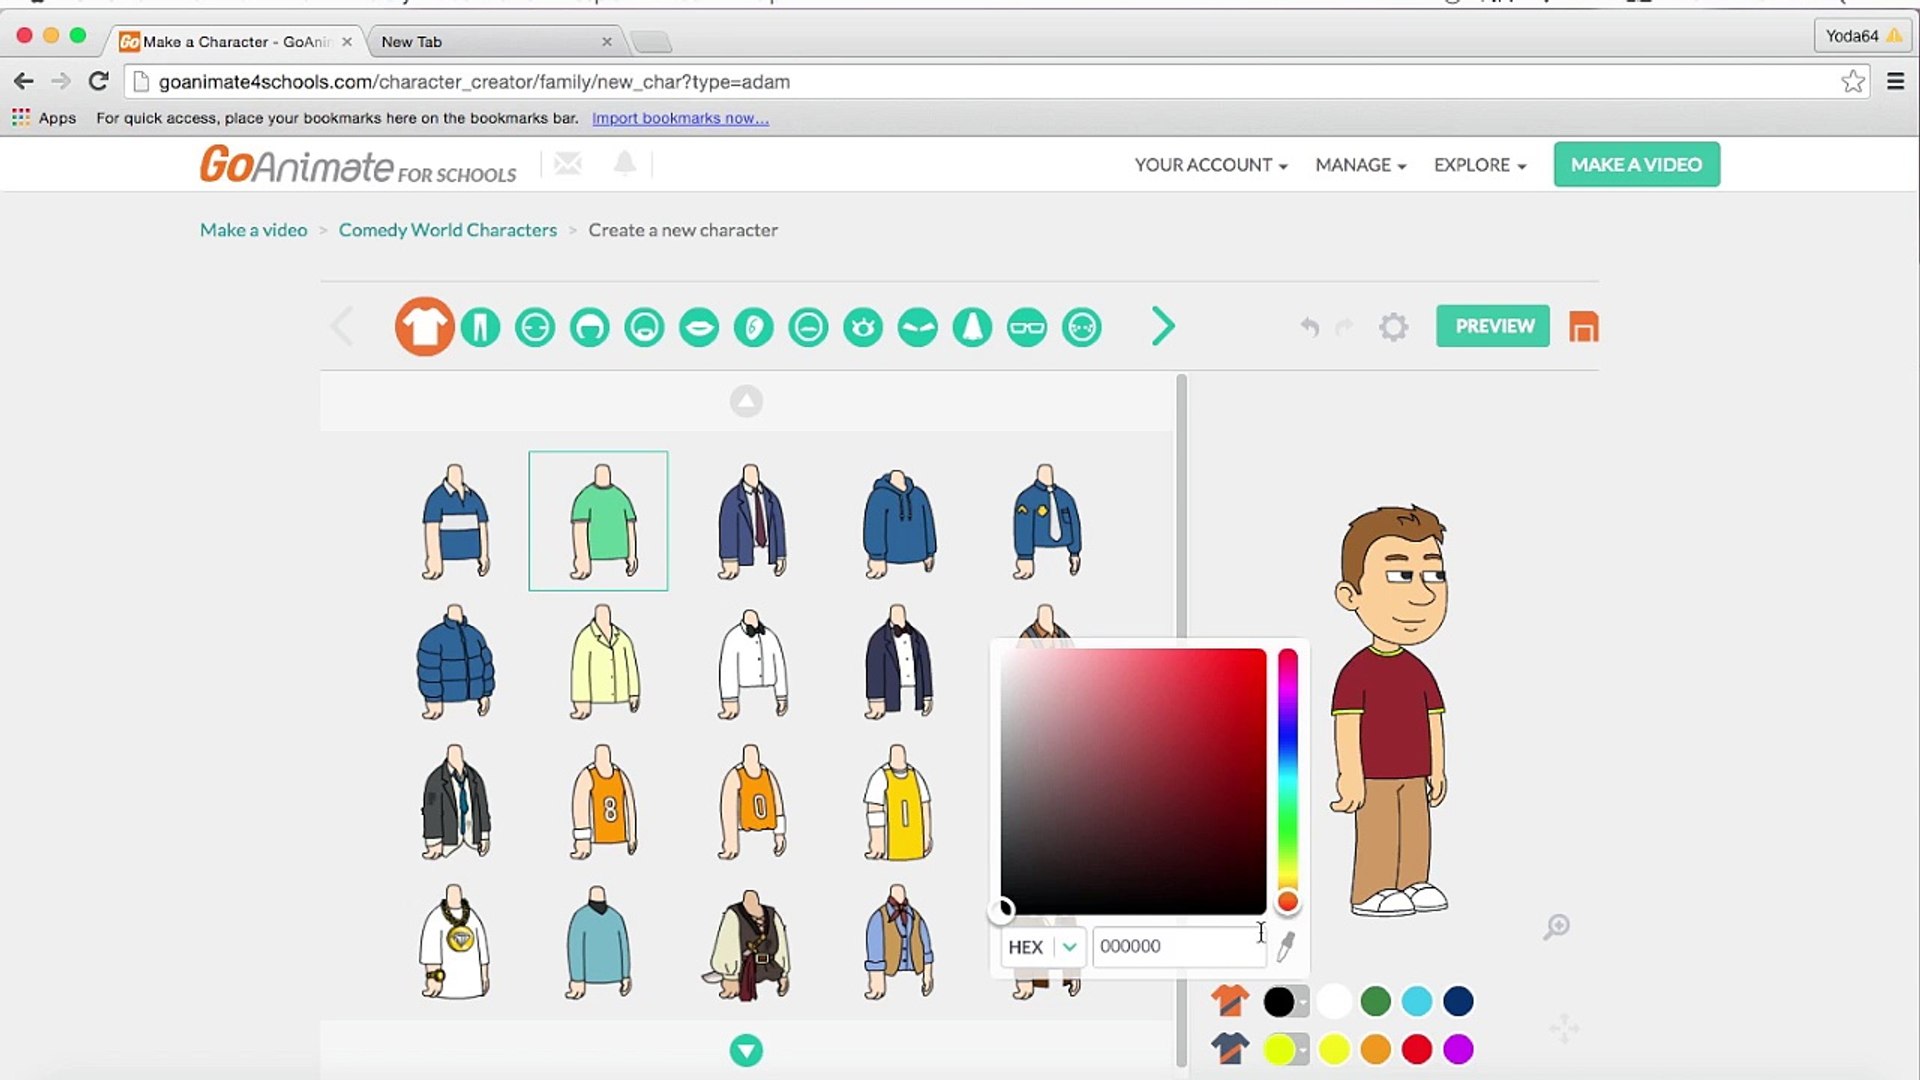Open the eyes category icon
1920x1080 pixels.
pos(863,327)
